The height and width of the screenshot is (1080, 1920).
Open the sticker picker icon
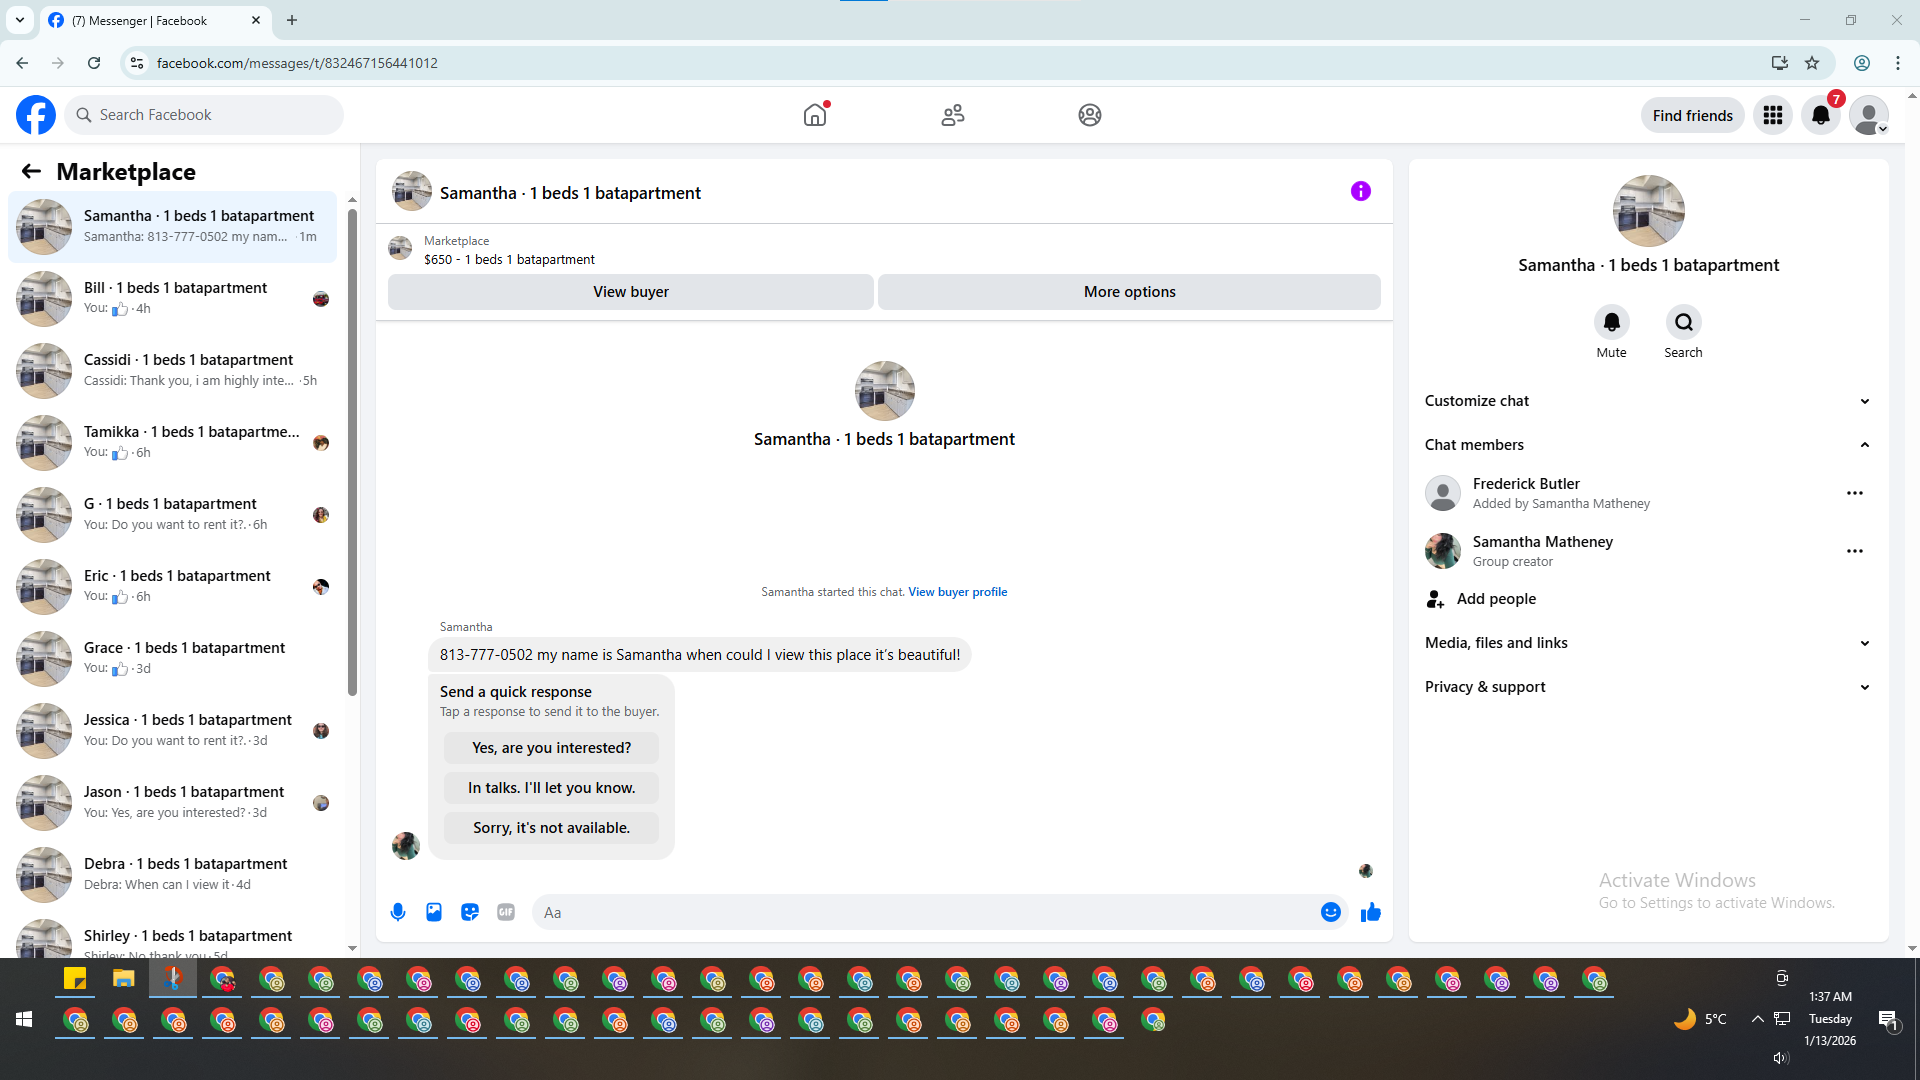[470, 912]
